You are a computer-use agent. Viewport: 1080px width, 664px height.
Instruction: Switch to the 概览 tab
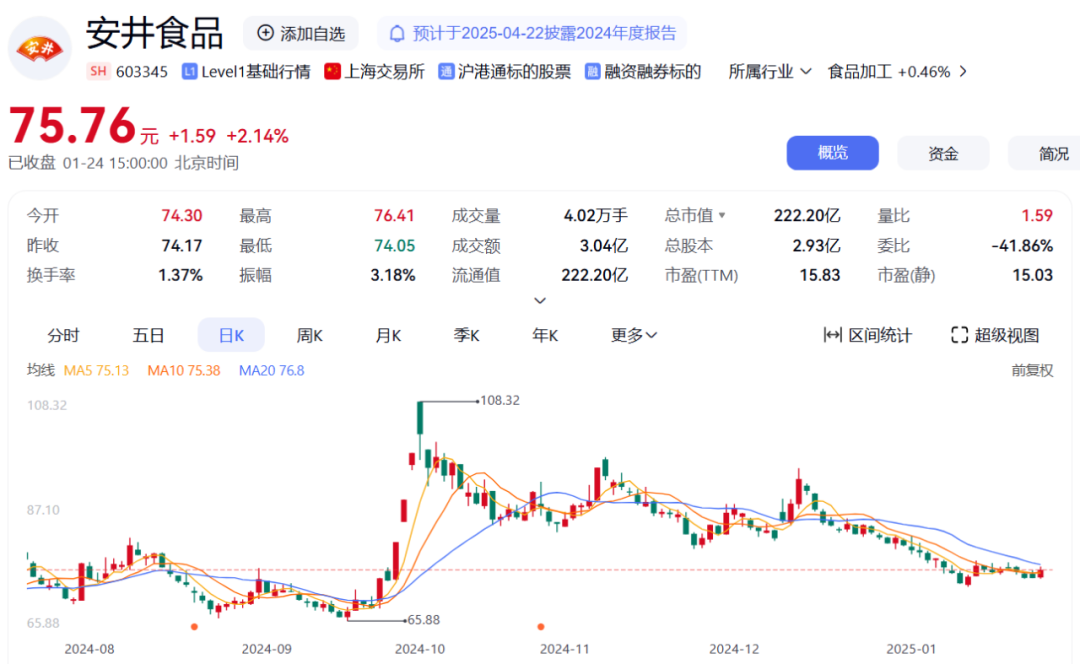click(x=833, y=153)
